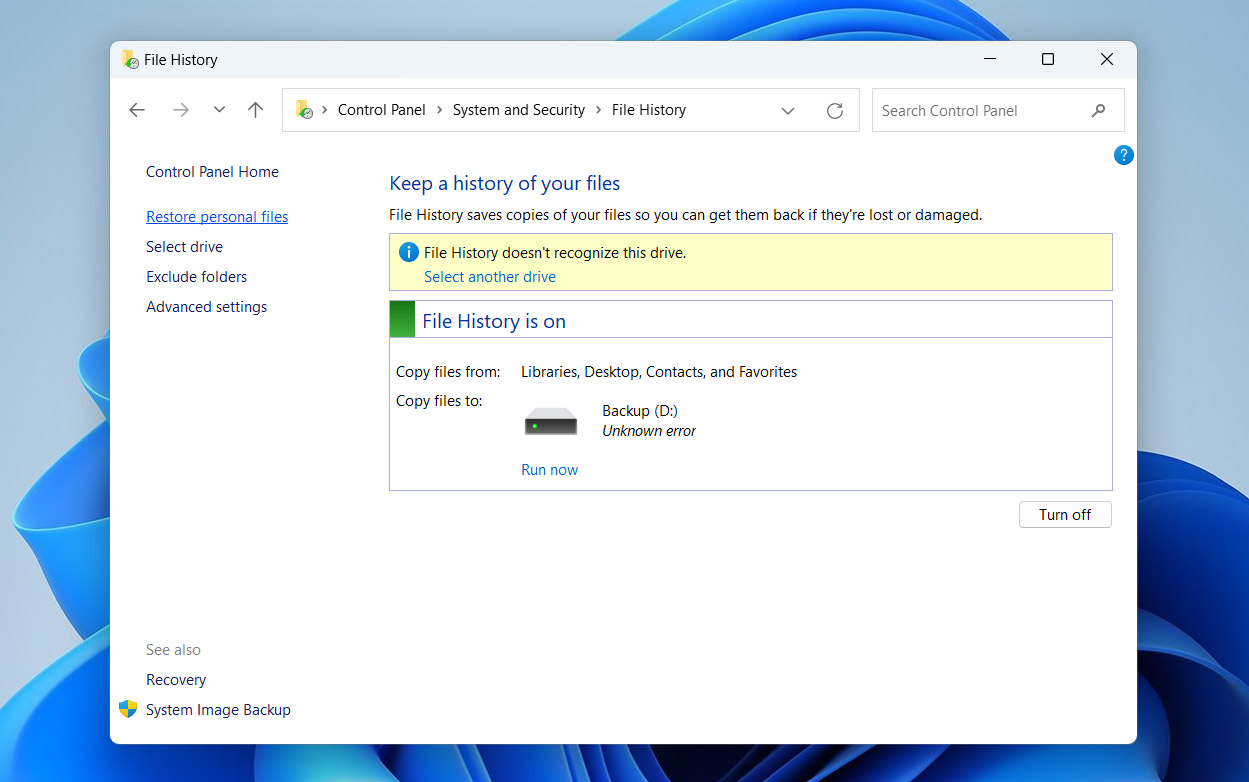This screenshot has width=1249, height=782.
Task: Click File History title bar icon
Action: [x=130, y=59]
